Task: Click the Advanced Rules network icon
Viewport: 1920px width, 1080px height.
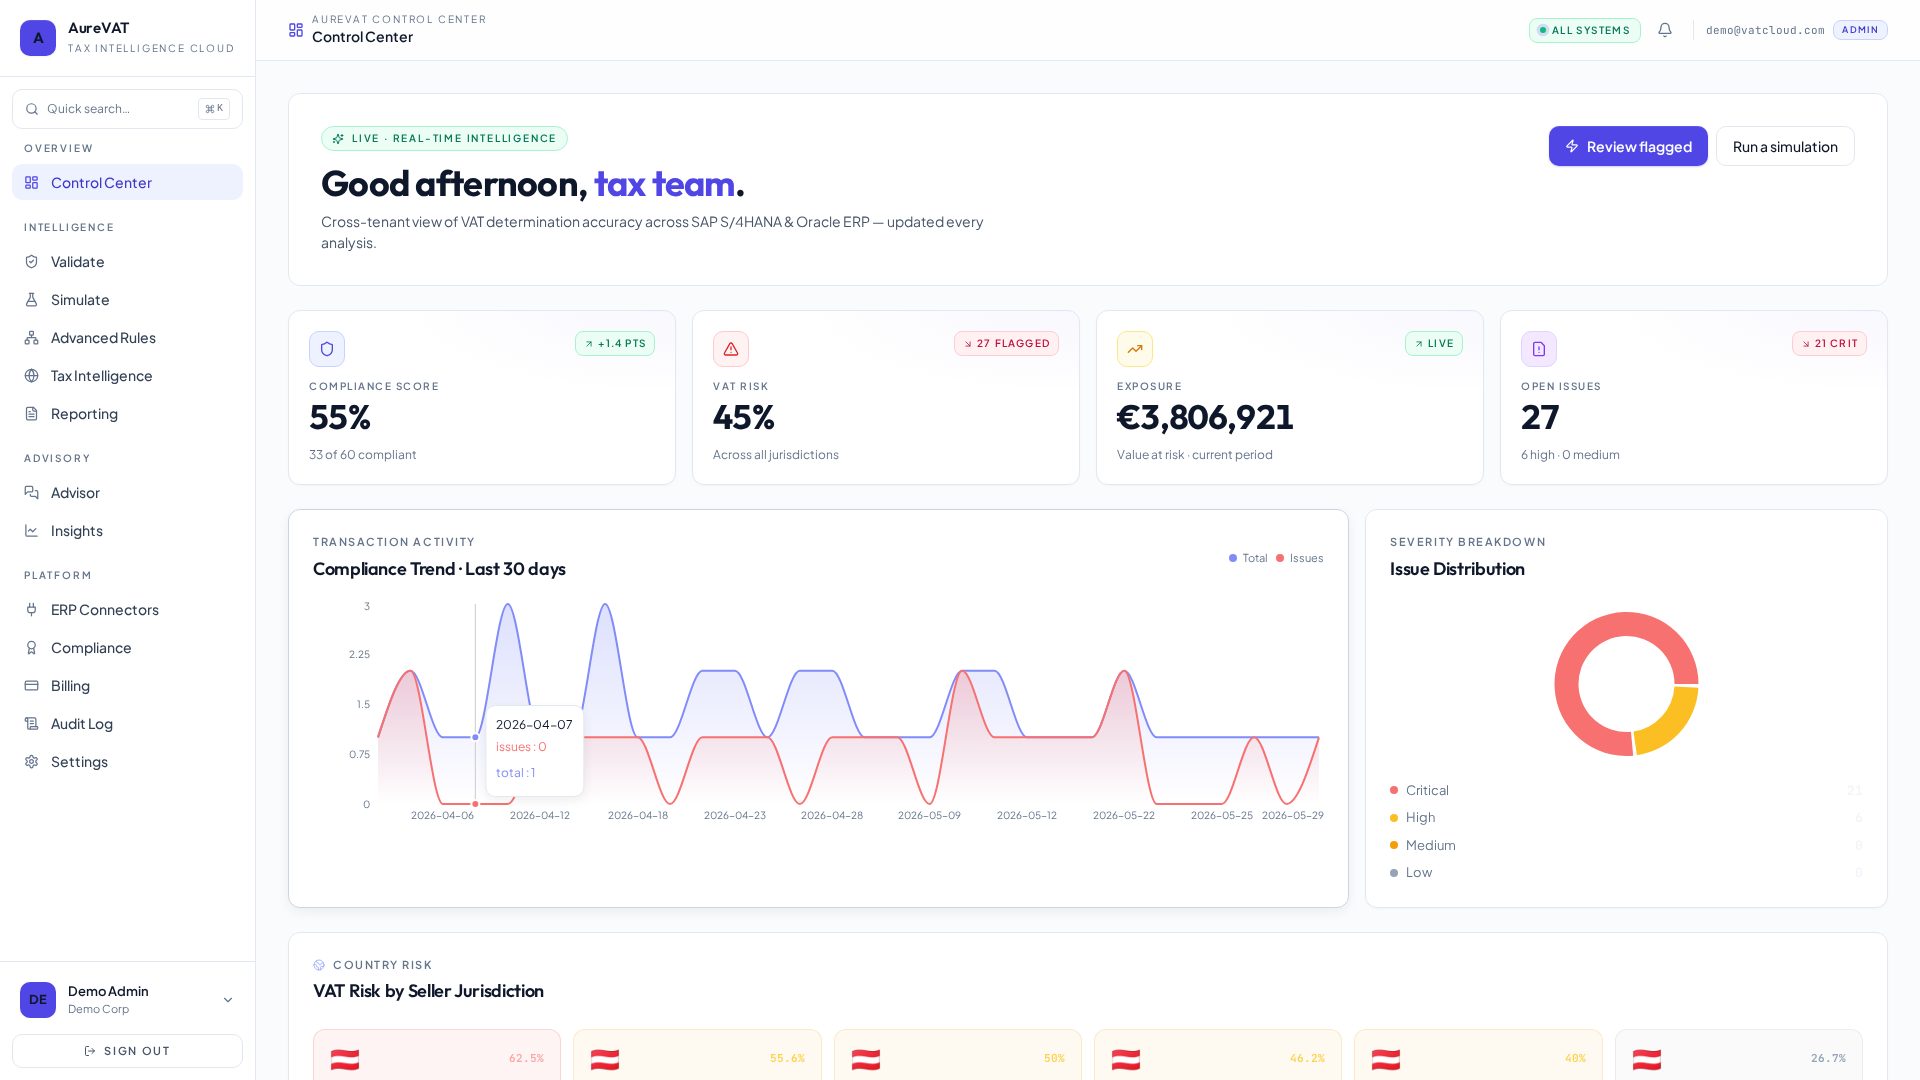Action: (x=32, y=338)
